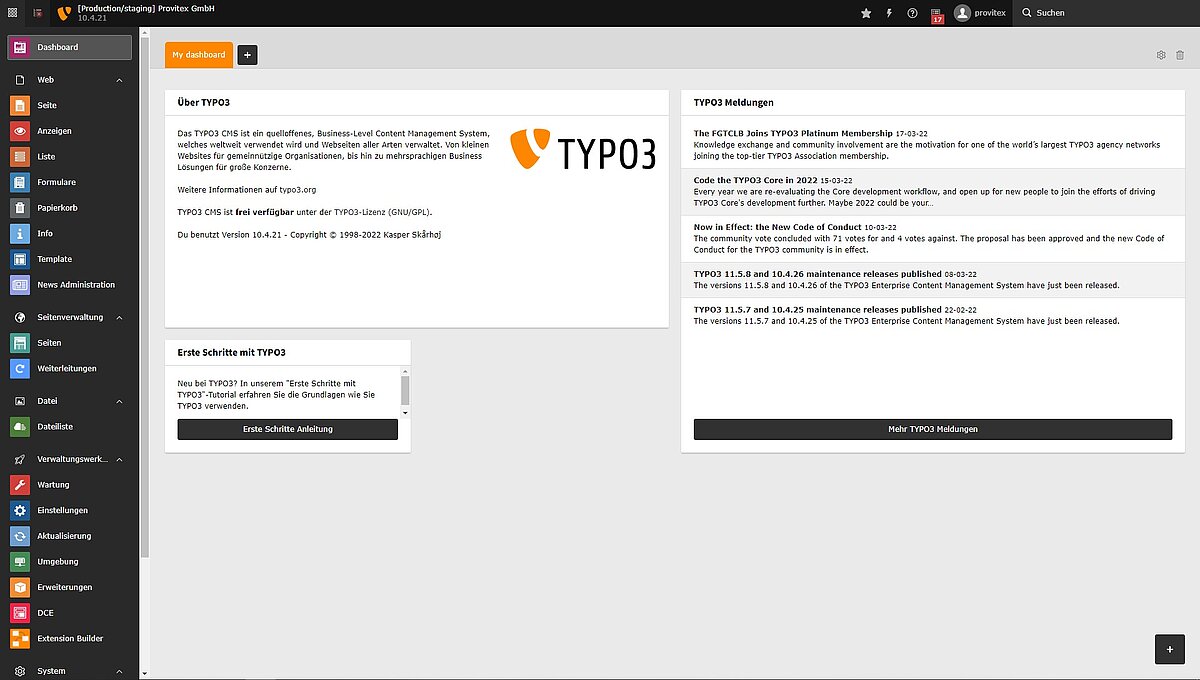
Task: Open news TYPO3 11.5.8 and 10.4.26 maintenance releases
Action: tap(818, 273)
